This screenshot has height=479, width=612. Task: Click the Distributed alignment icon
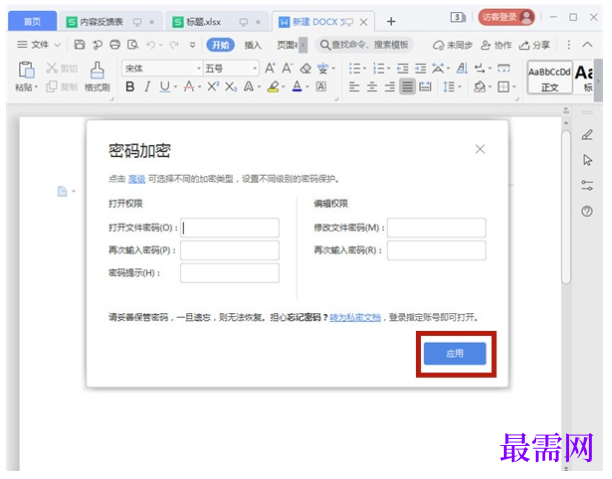pyautogui.click(x=425, y=87)
